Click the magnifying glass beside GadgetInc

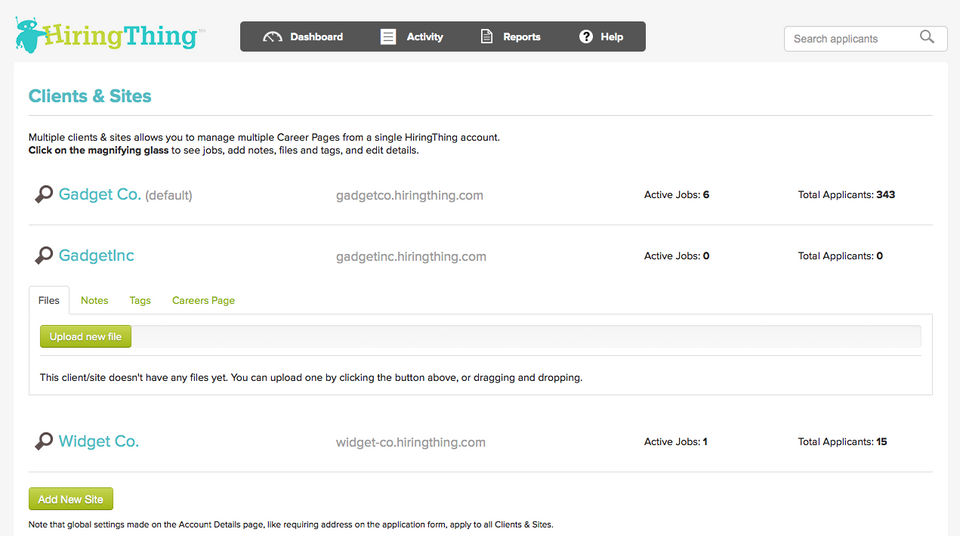(x=43, y=255)
